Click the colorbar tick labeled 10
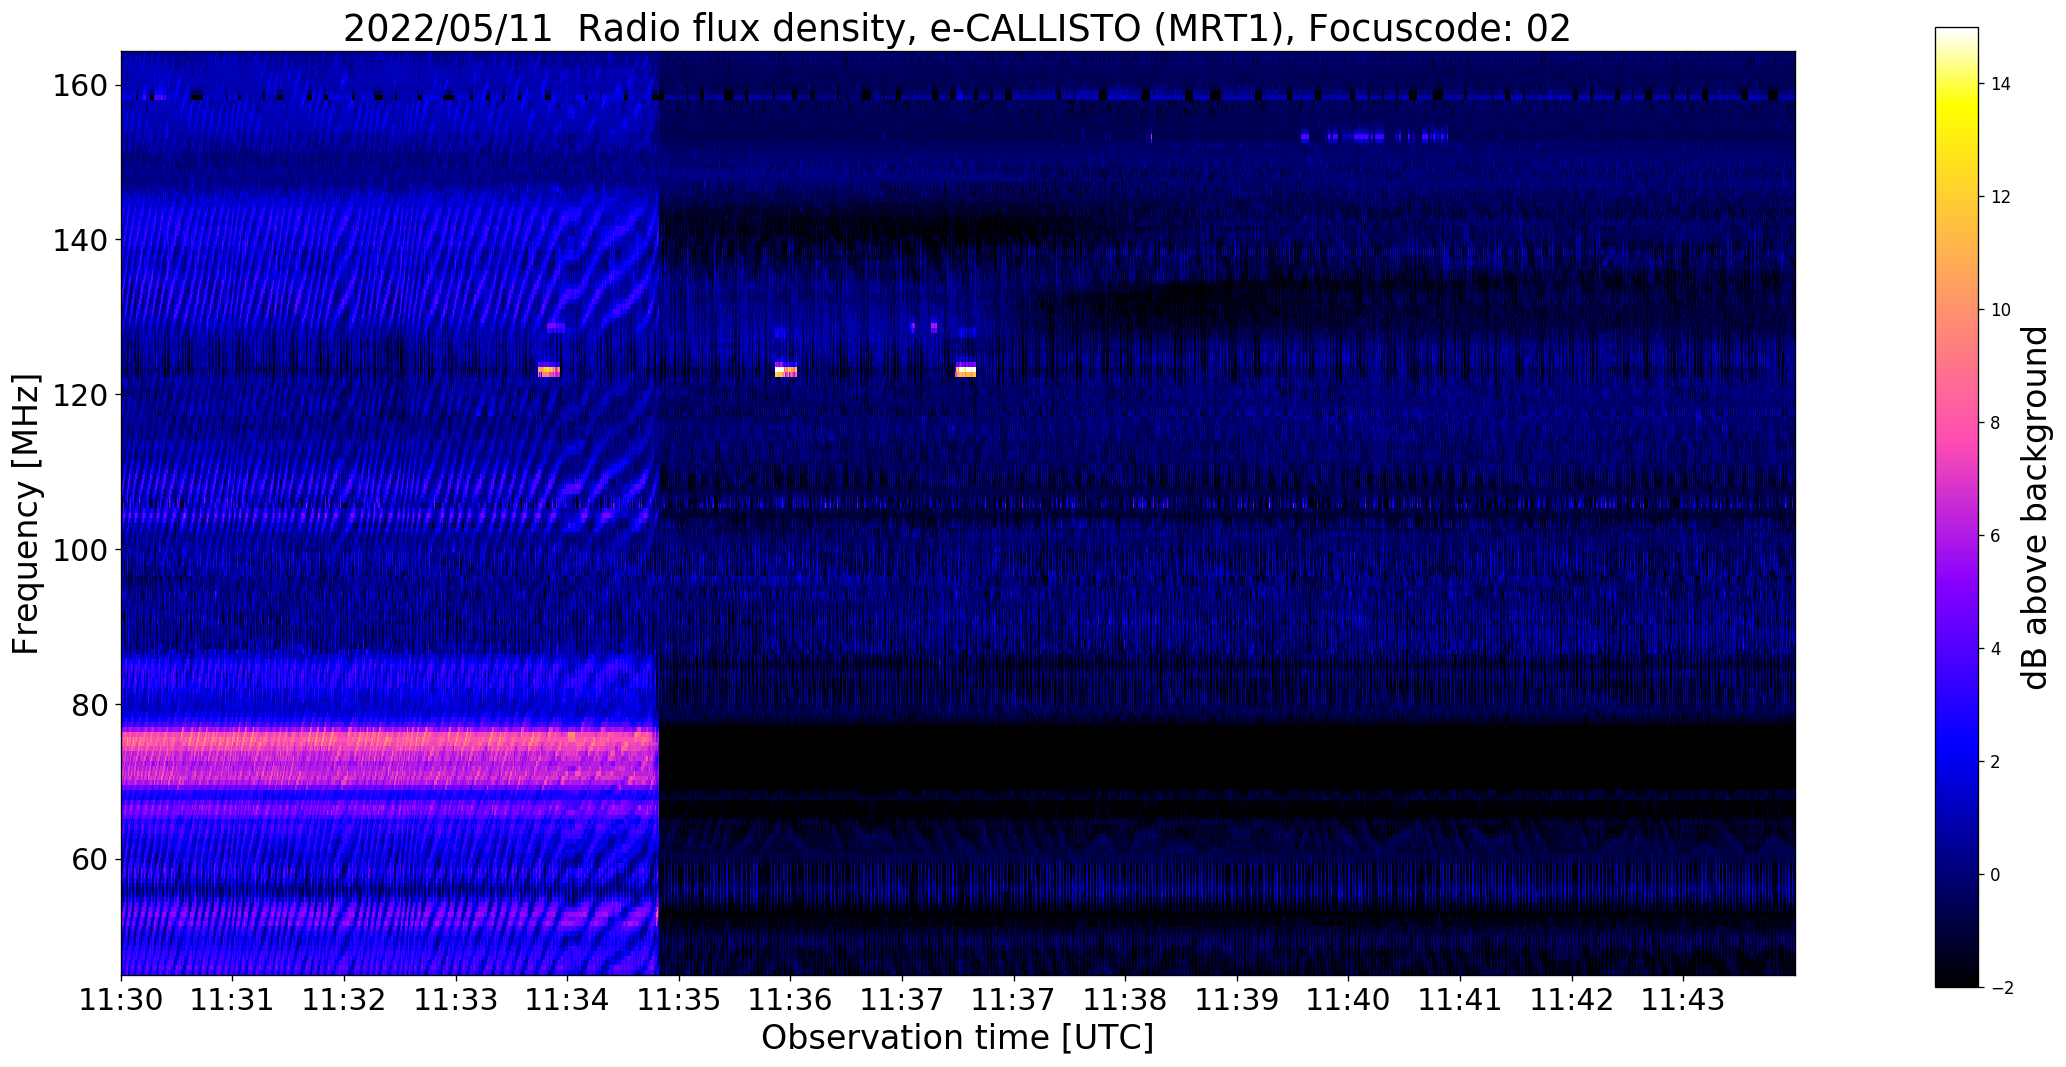 click(x=2001, y=310)
